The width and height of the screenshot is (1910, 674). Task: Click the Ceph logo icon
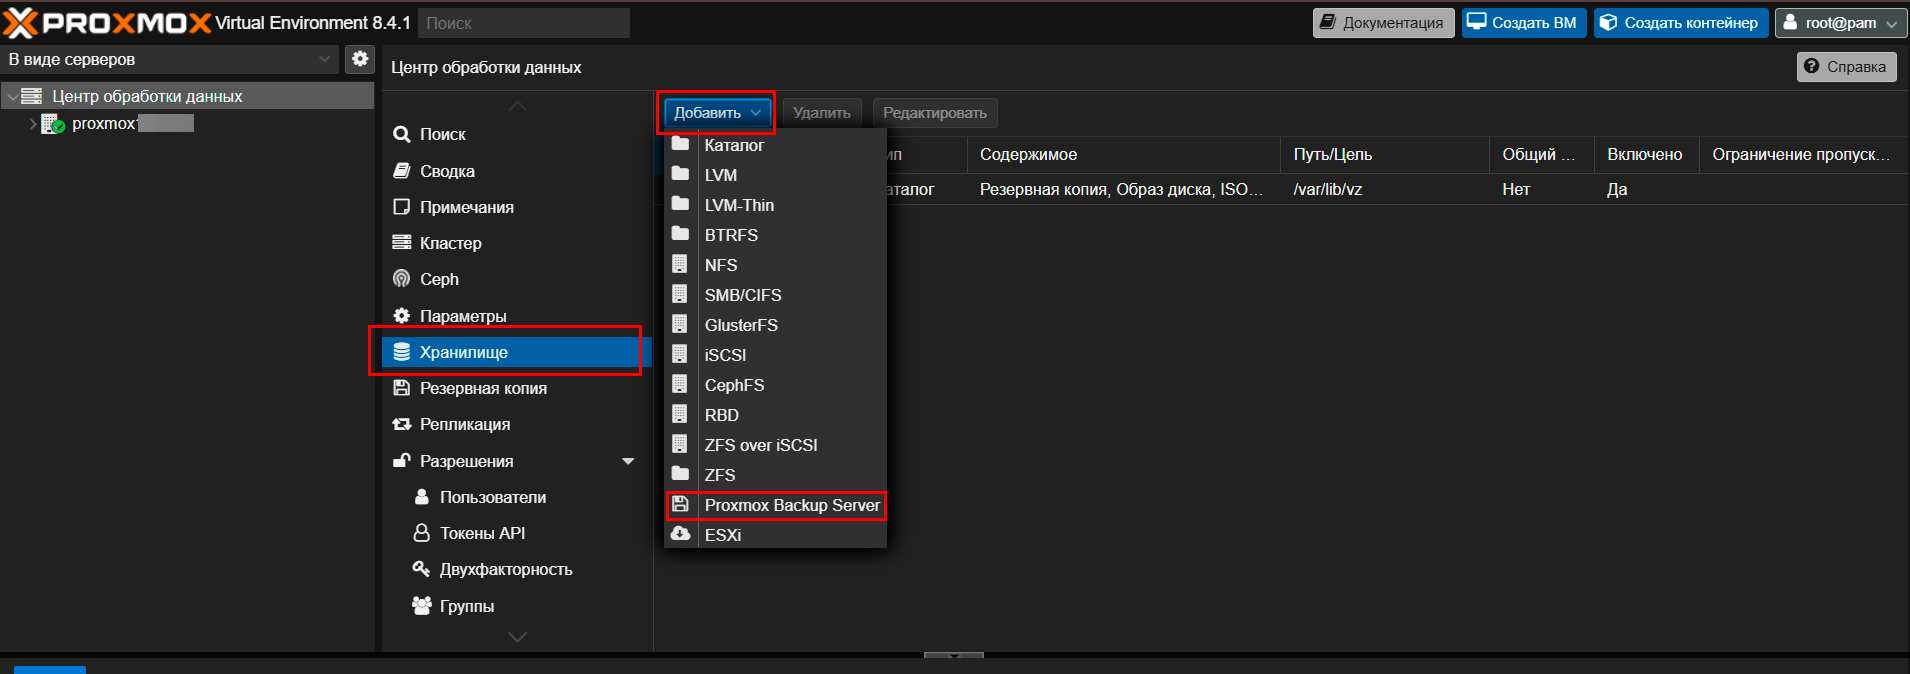point(402,279)
